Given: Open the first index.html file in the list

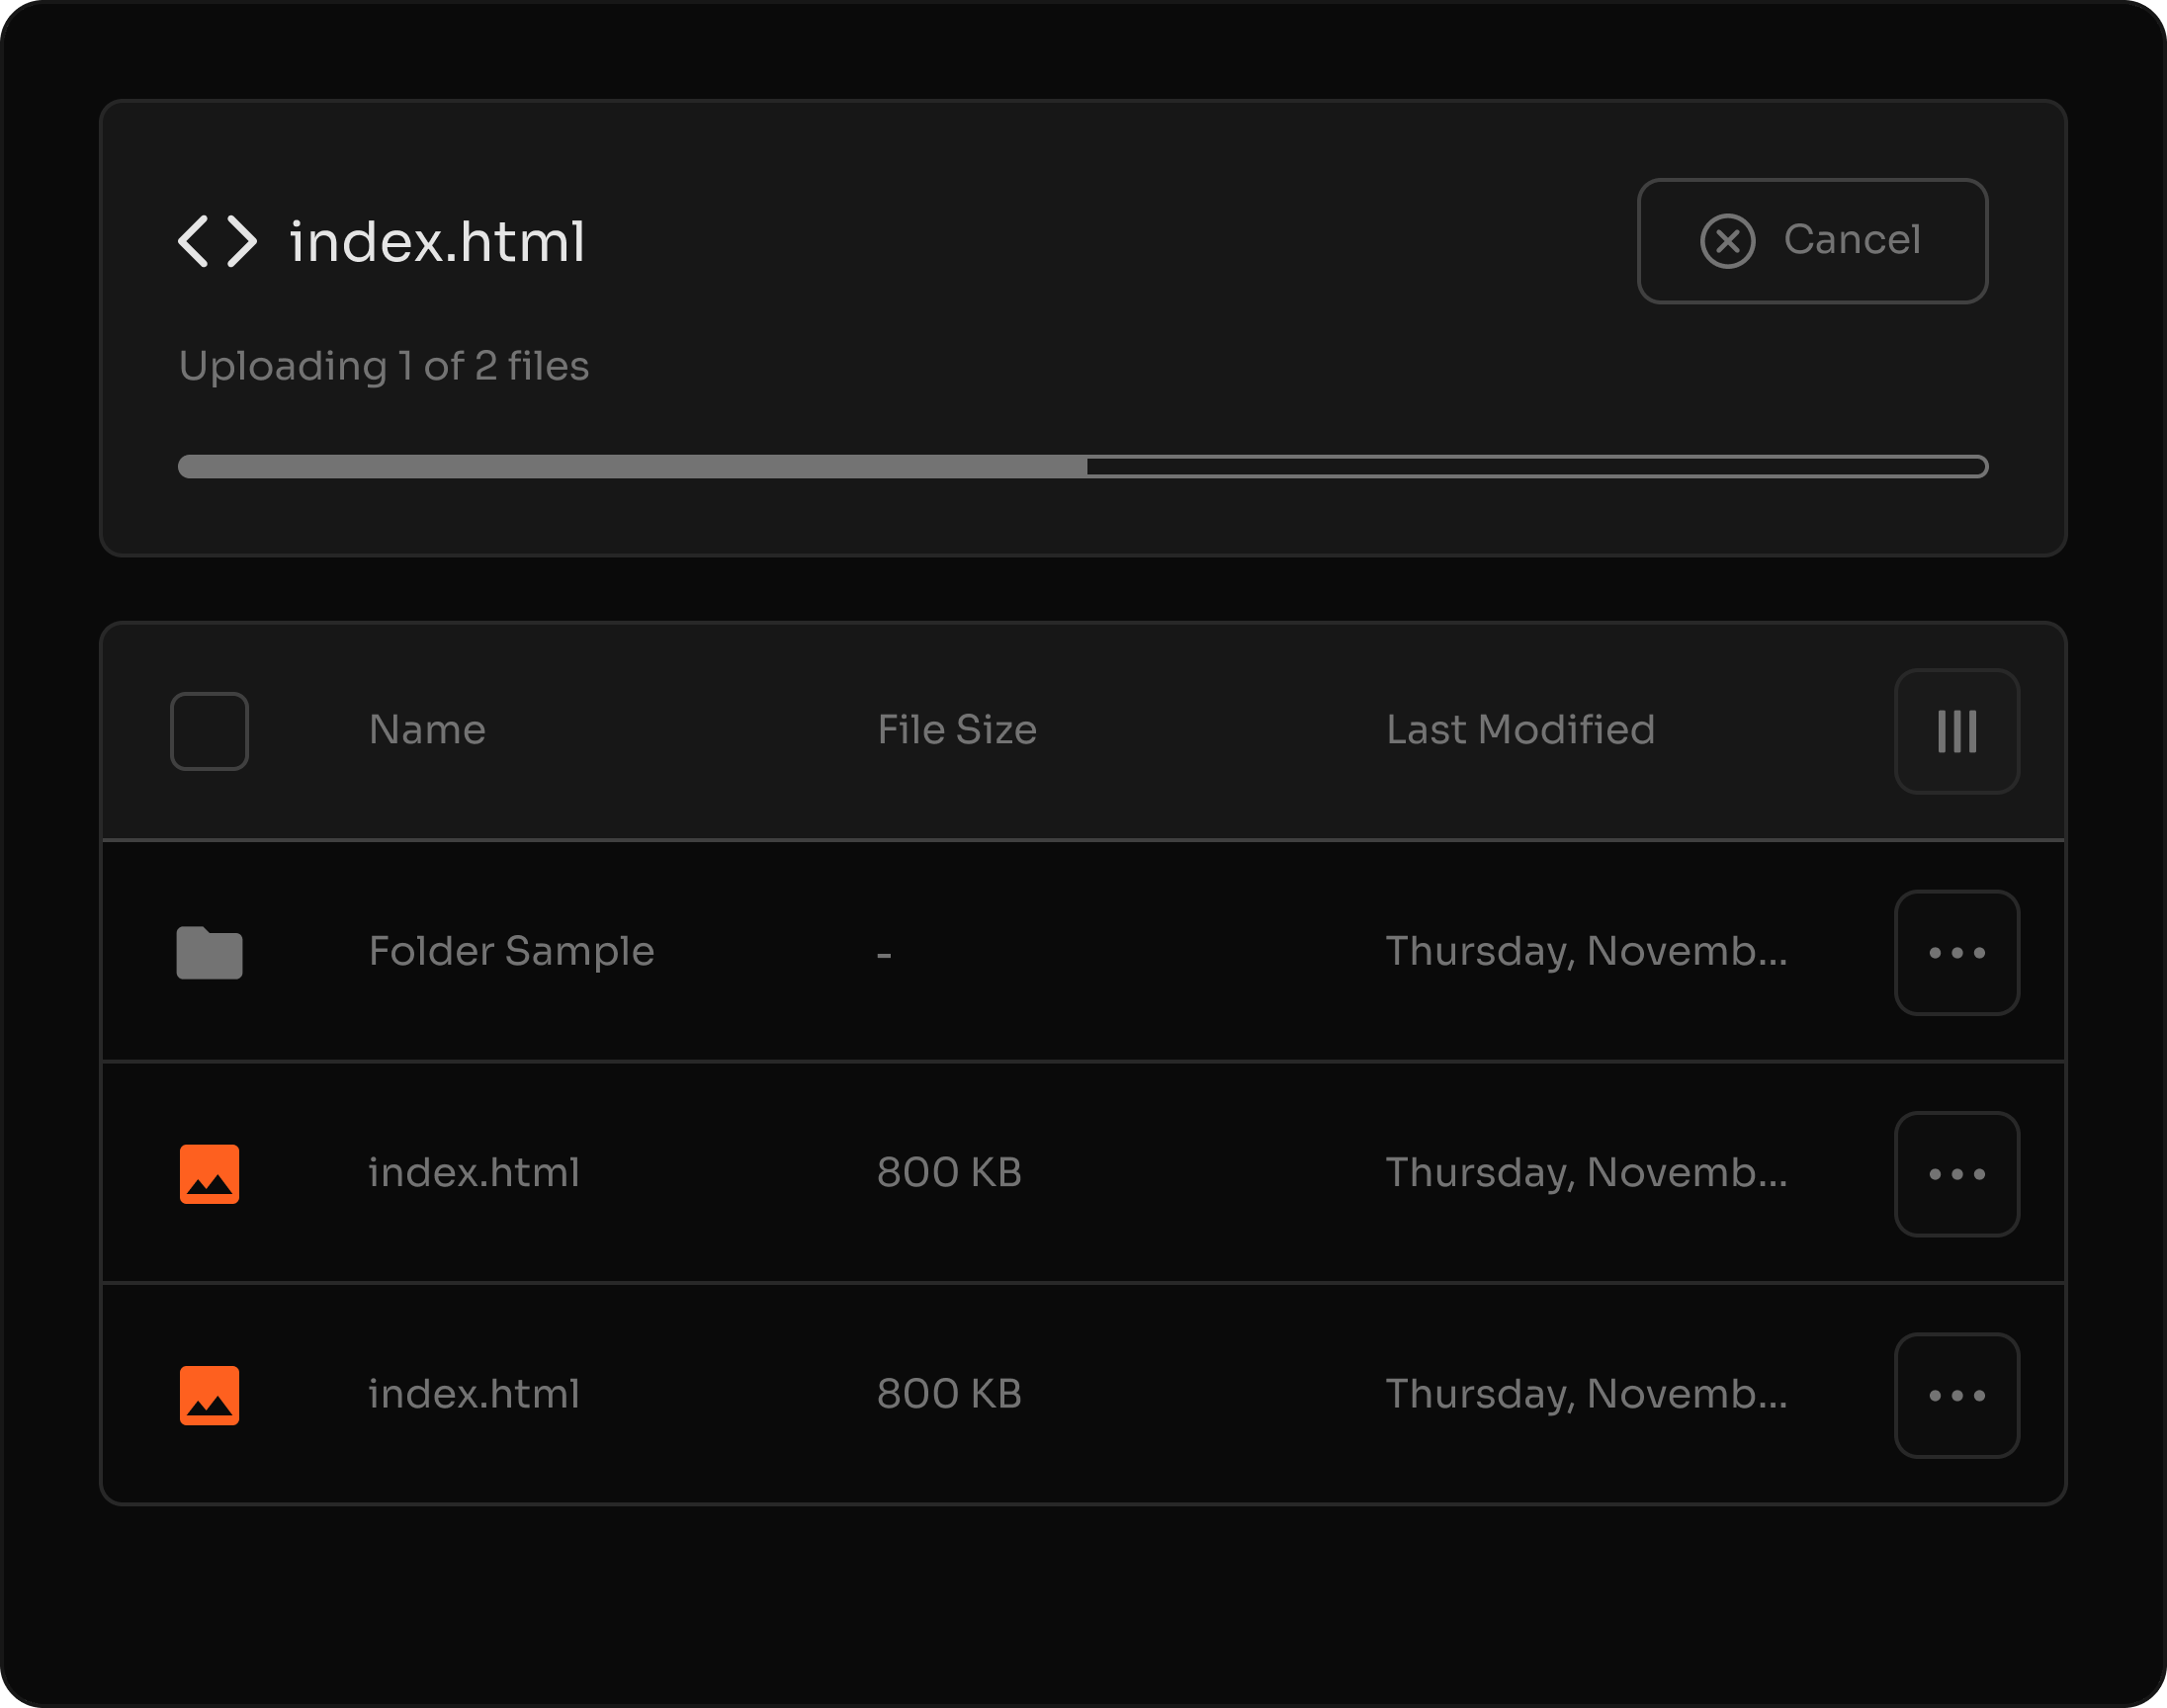Looking at the screenshot, I should pyautogui.click(x=474, y=1172).
